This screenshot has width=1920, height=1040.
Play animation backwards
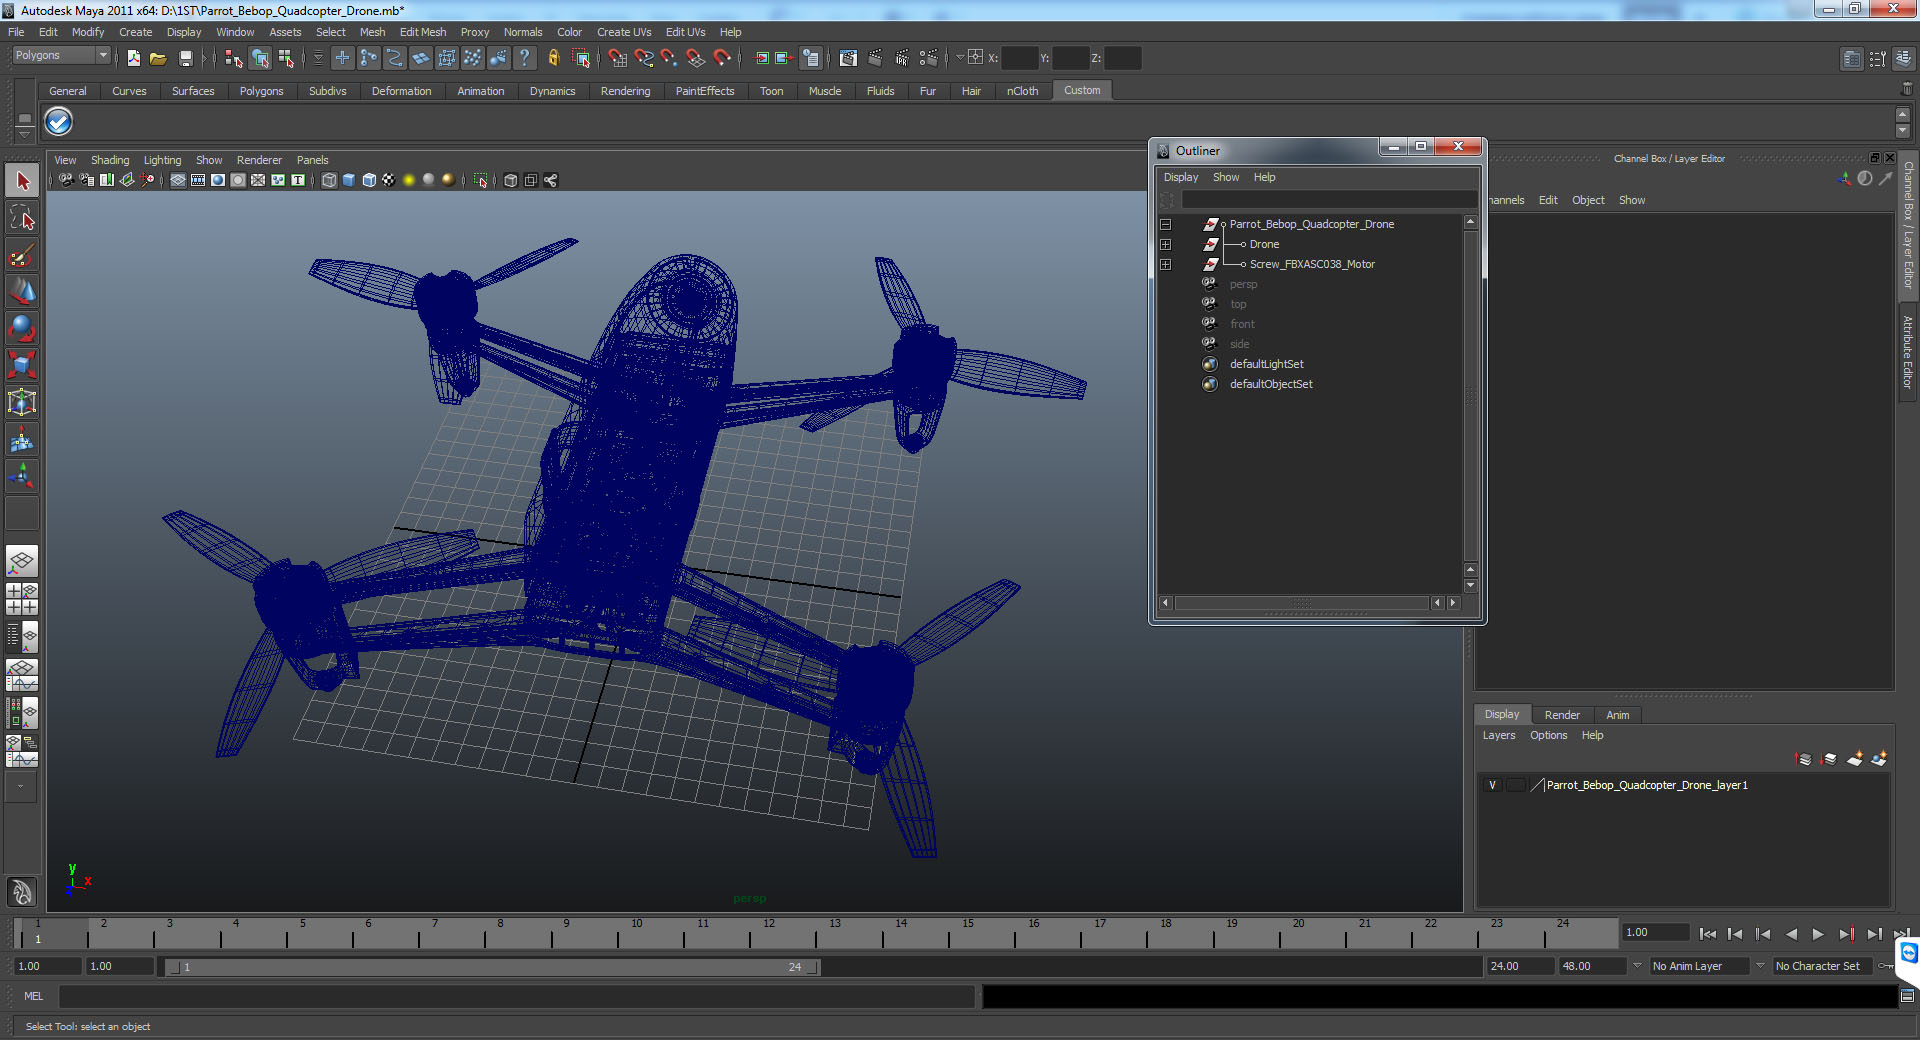[x=1791, y=934]
